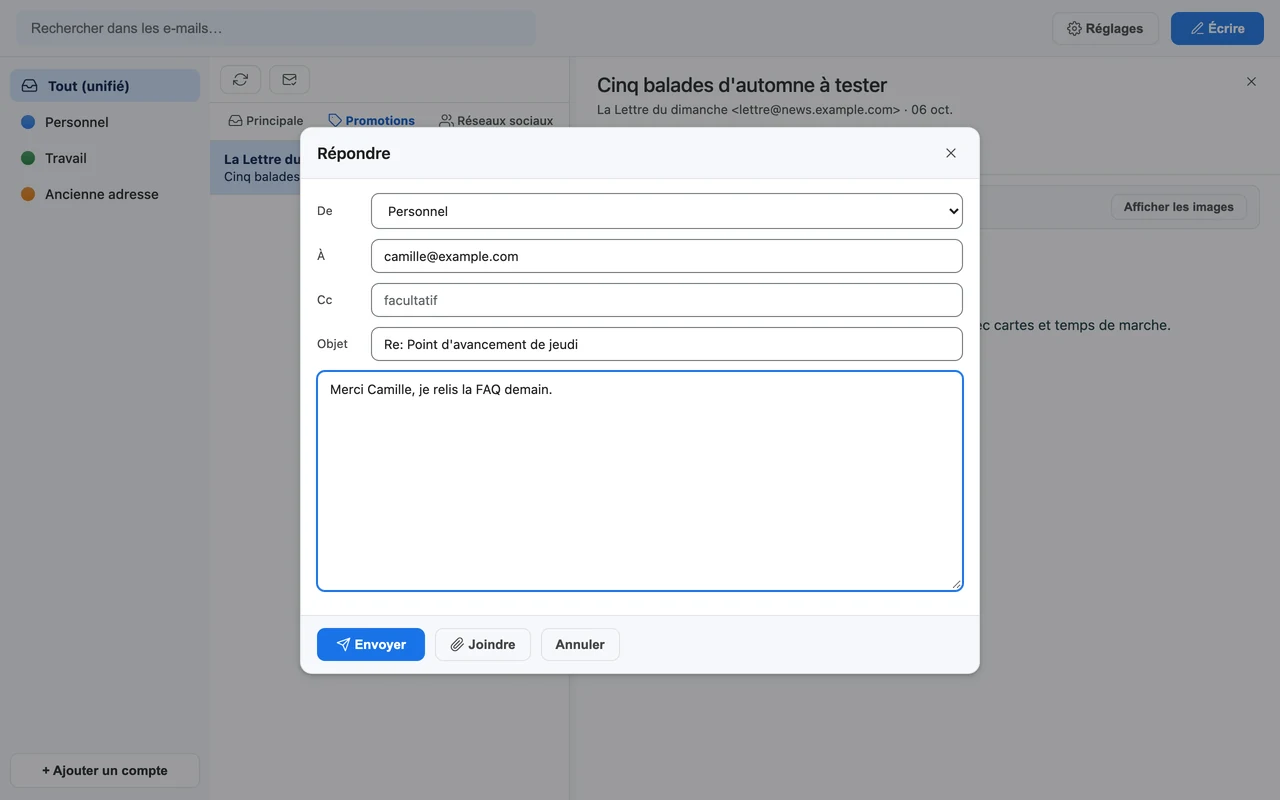Refresh the message list

click(x=240, y=79)
